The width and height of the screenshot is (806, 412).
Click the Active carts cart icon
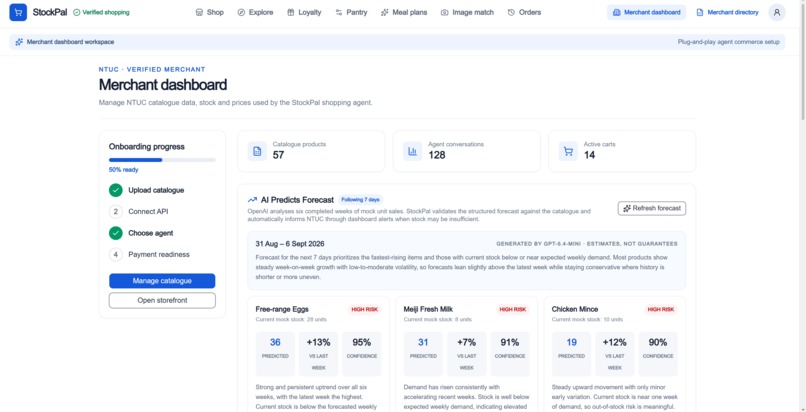click(x=568, y=151)
